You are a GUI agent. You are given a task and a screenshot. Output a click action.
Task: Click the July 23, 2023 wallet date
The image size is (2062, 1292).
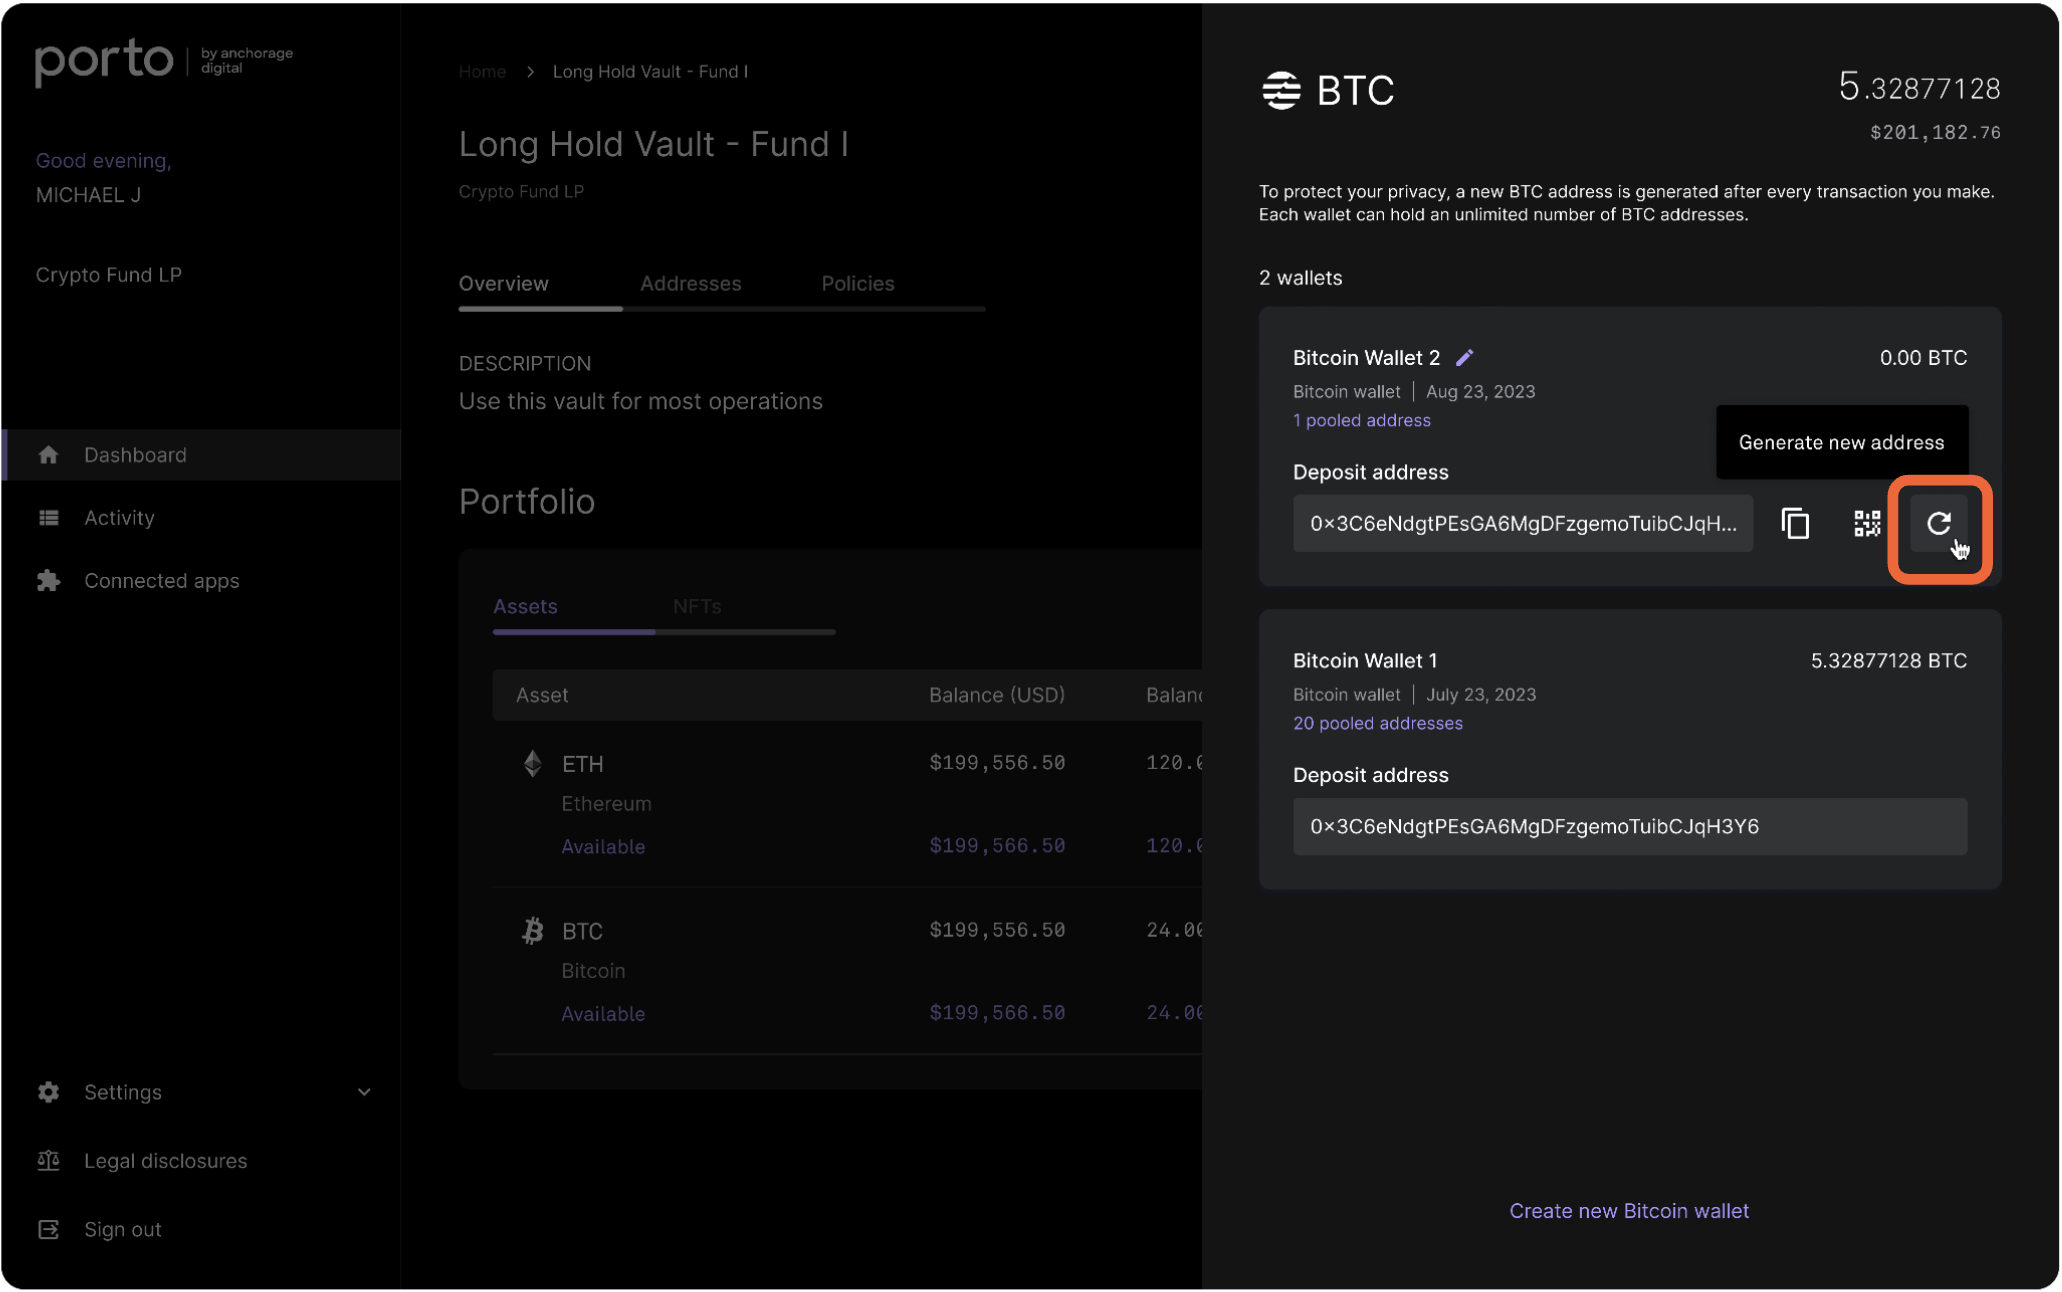pos(1481,695)
